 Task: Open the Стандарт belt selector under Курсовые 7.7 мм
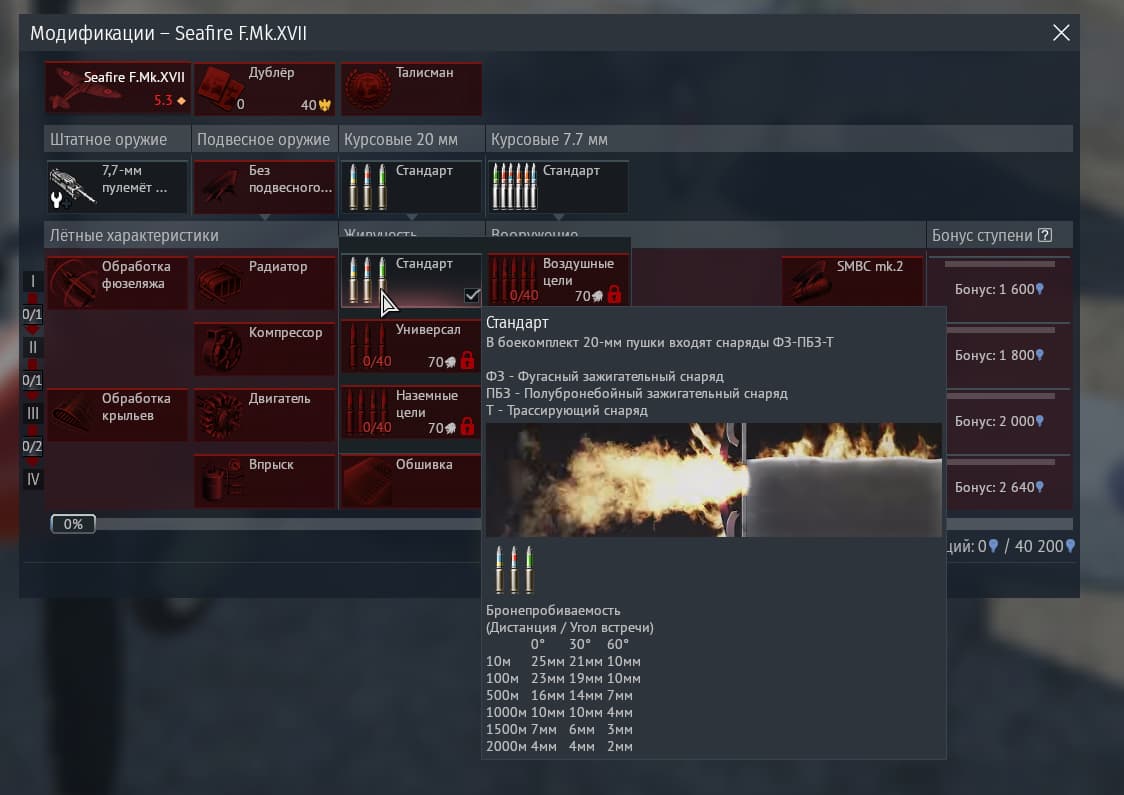click(x=558, y=187)
